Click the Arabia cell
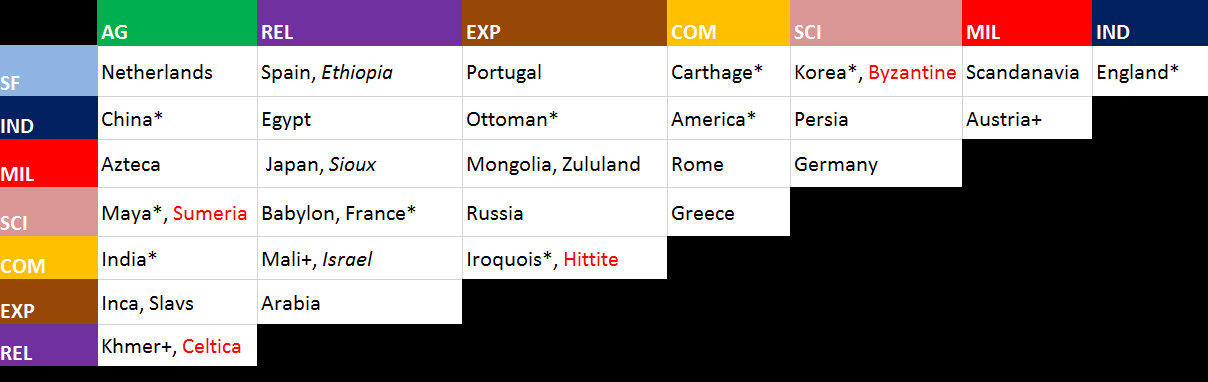This screenshot has height=382, width=1208. click(360, 302)
